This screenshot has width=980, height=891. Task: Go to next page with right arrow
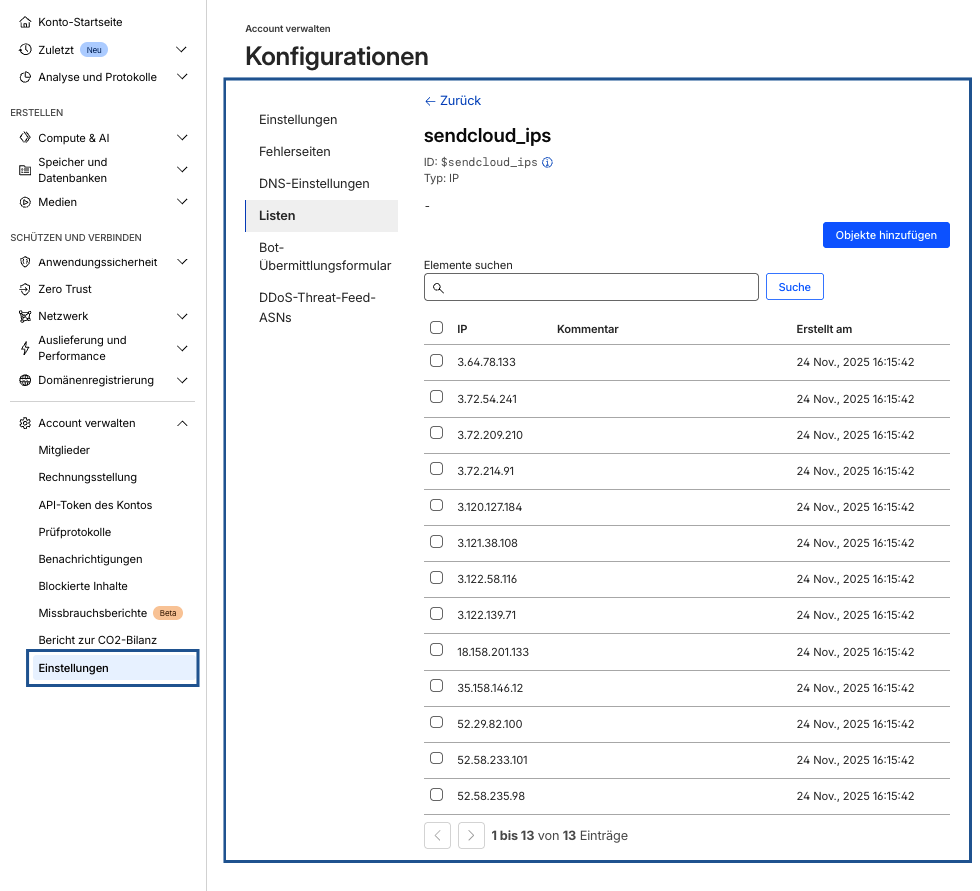[471, 835]
